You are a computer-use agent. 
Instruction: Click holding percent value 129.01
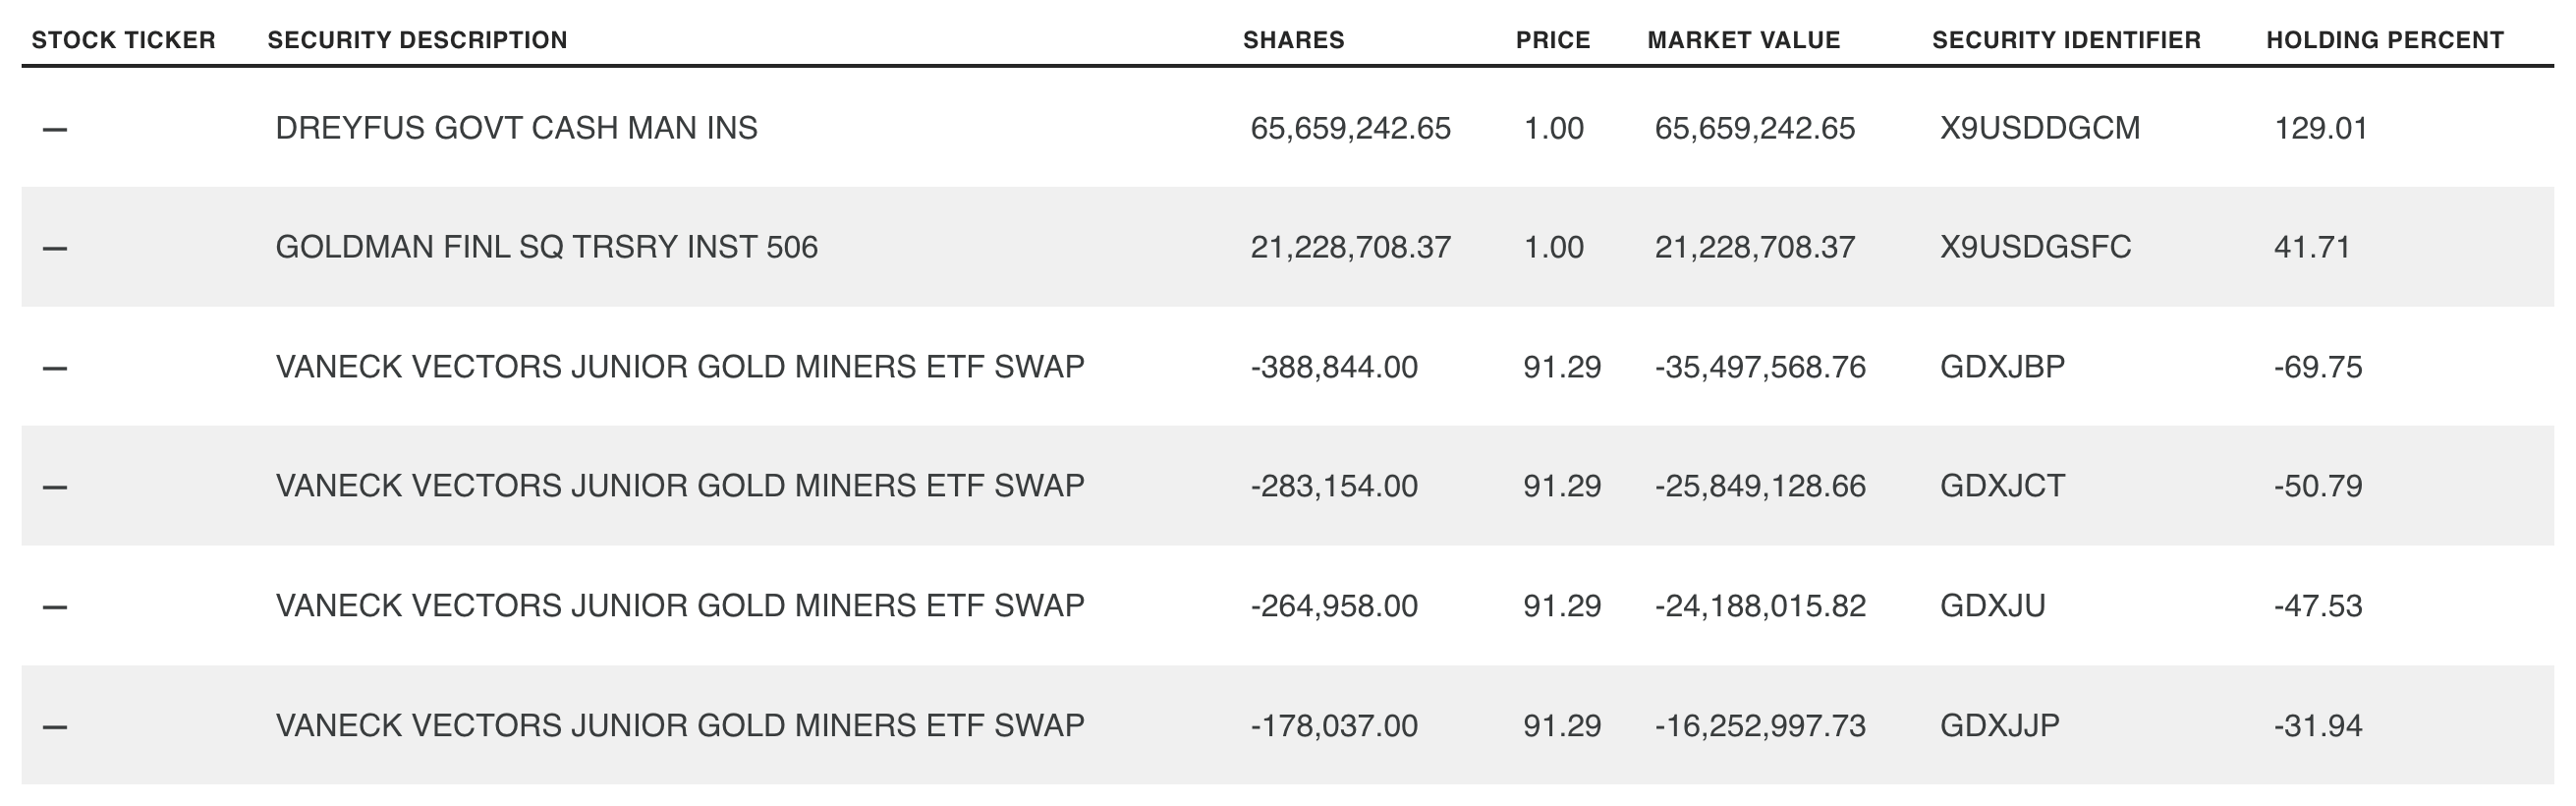pos(2320,128)
